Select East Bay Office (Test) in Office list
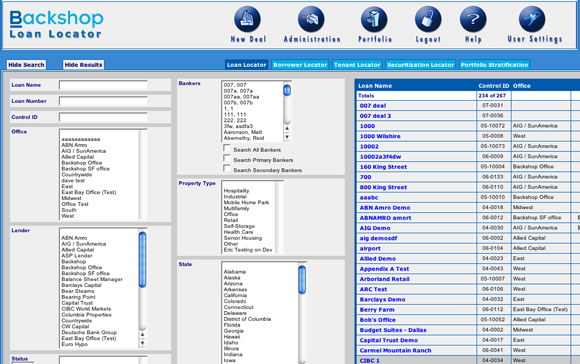The width and height of the screenshot is (580, 364). (x=89, y=192)
